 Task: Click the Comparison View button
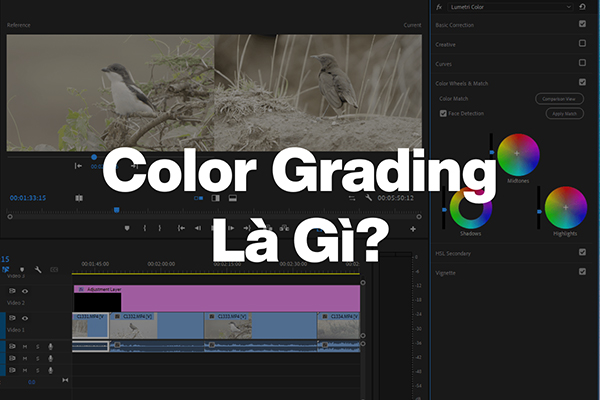(559, 99)
